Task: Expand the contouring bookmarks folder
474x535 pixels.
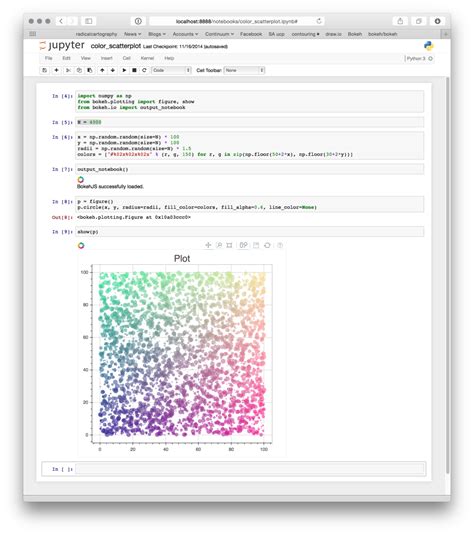Action: [305, 34]
